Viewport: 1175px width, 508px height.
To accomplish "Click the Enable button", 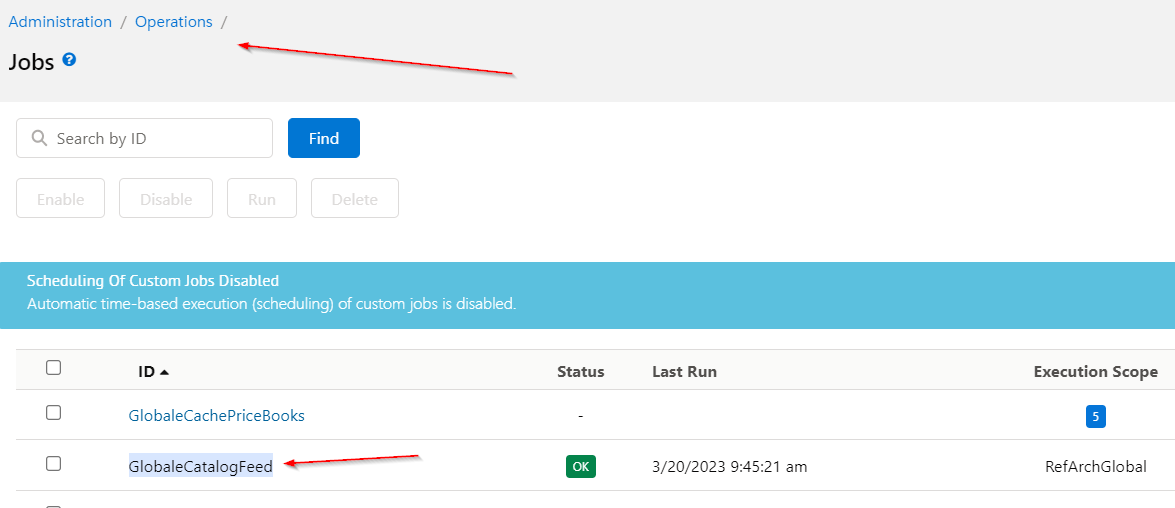I will tap(60, 199).
